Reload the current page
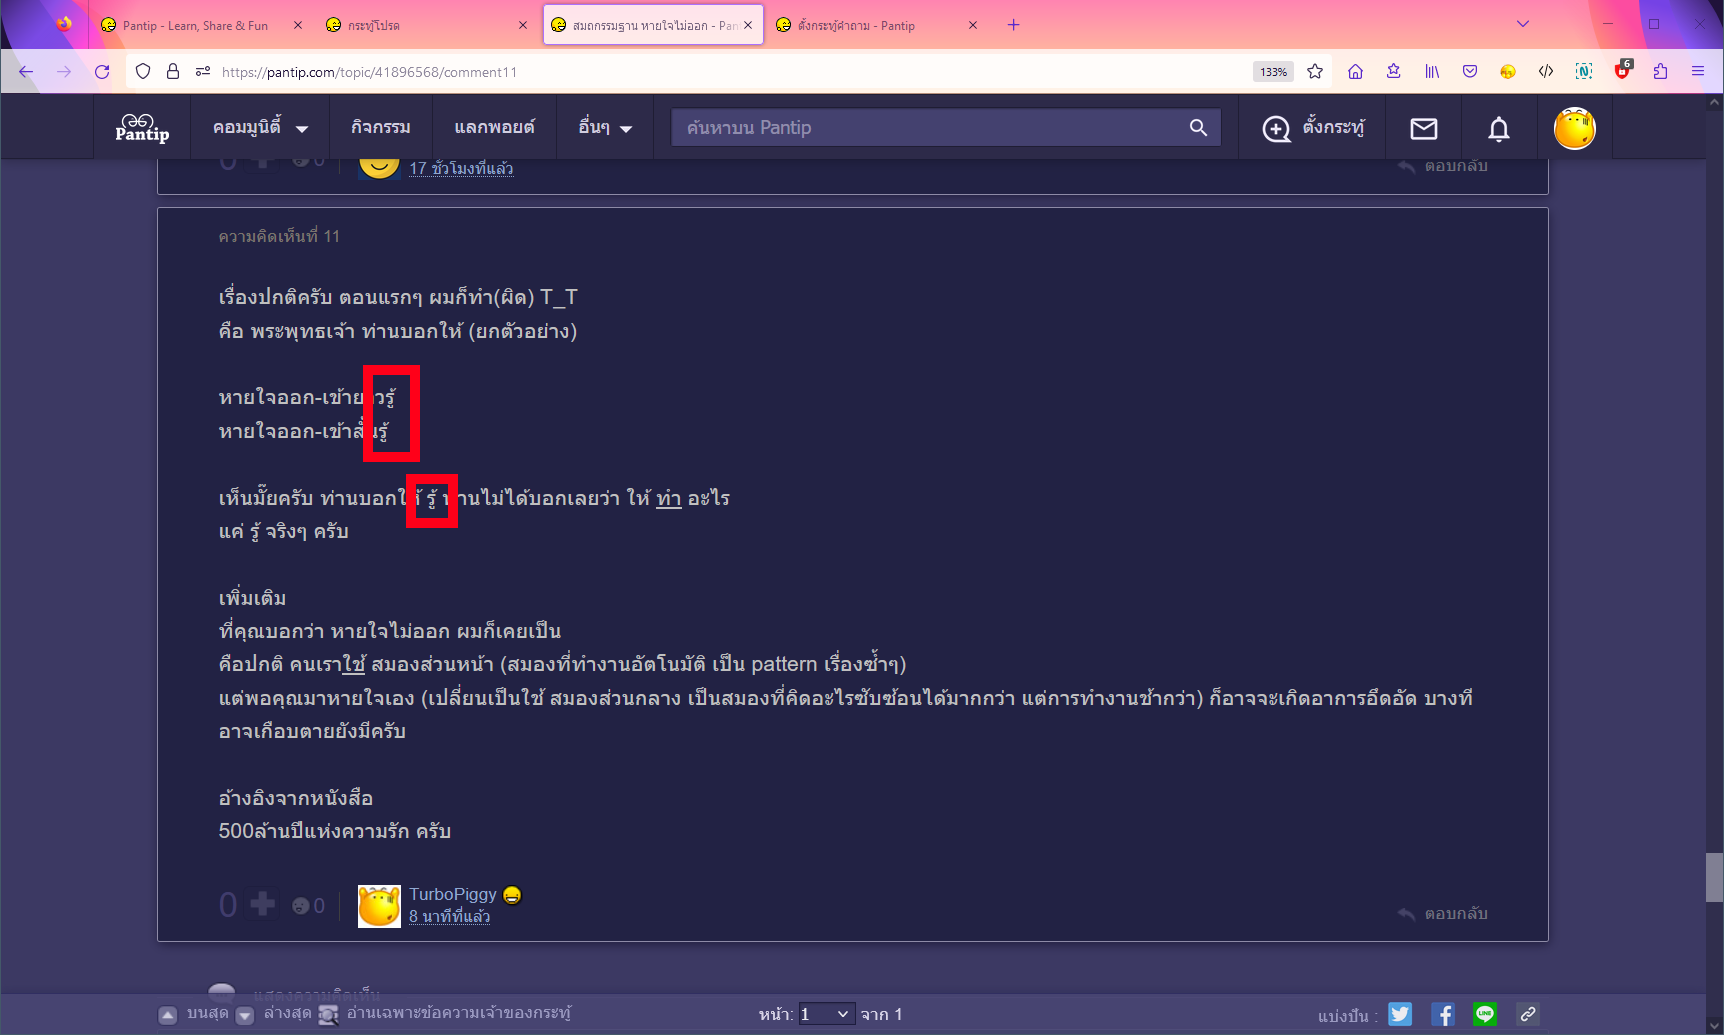The height and width of the screenshot is (1035, 1724). pos(102,71)
